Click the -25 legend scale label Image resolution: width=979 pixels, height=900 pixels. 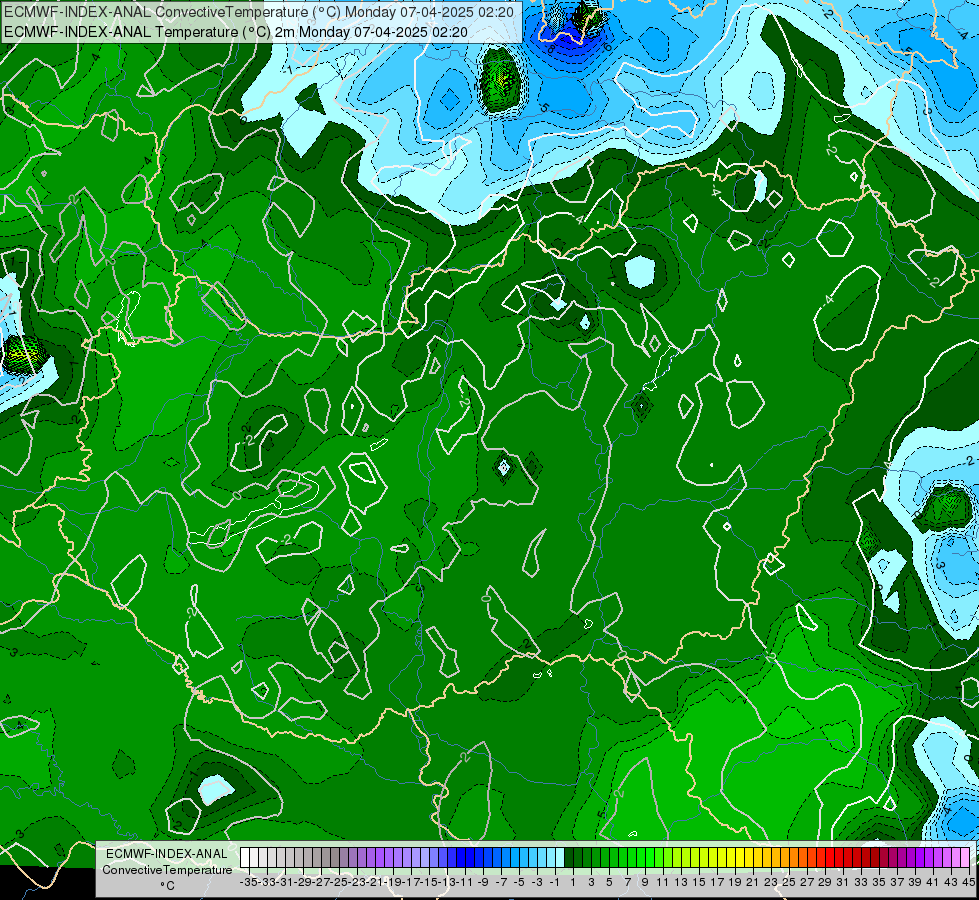(x=340, y=882)
